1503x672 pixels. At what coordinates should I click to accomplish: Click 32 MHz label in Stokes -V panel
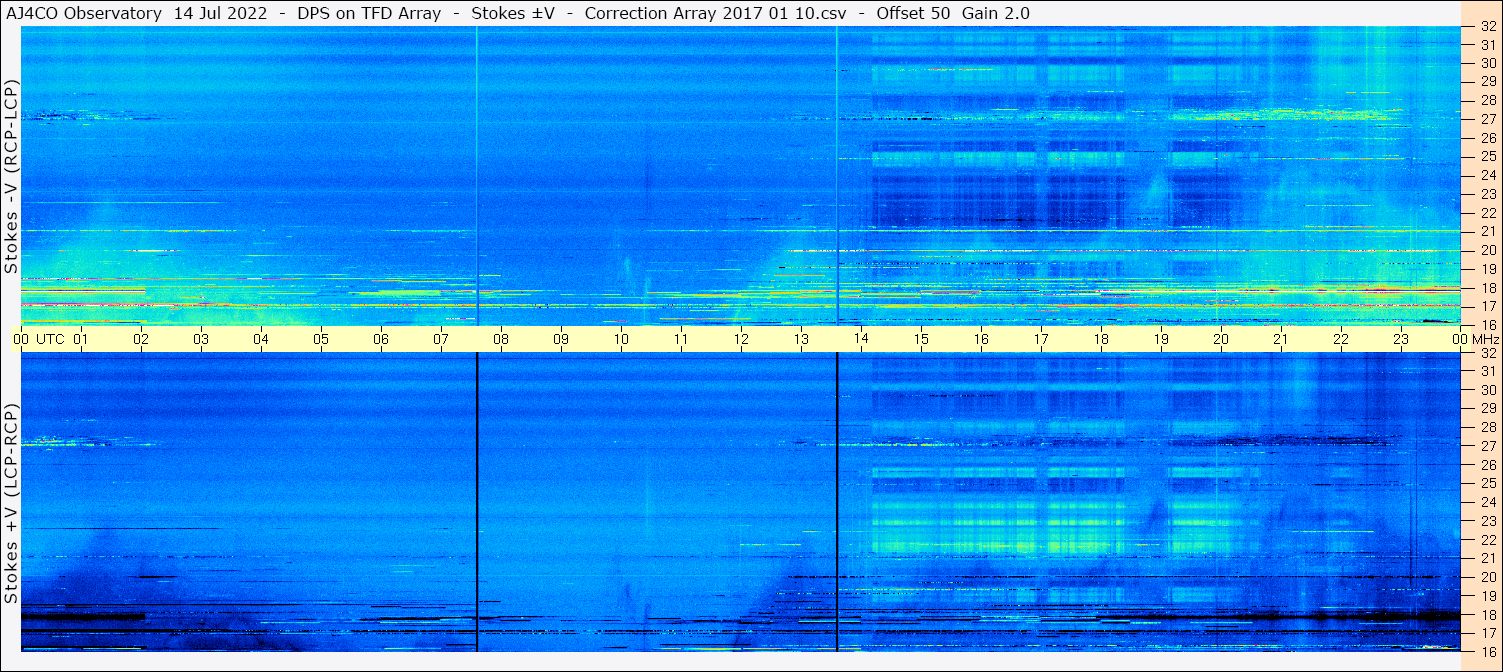pyautogui.click(x=1488, y=26)
